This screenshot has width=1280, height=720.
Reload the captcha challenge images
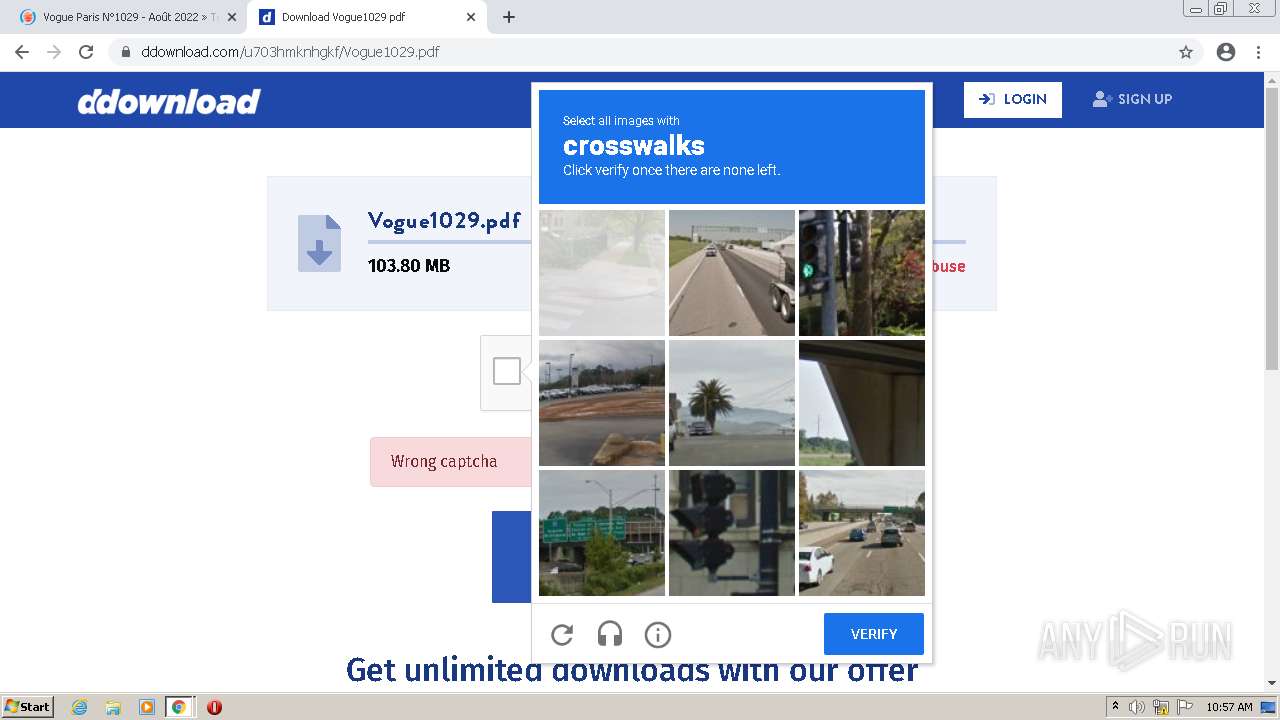(562, 634)
